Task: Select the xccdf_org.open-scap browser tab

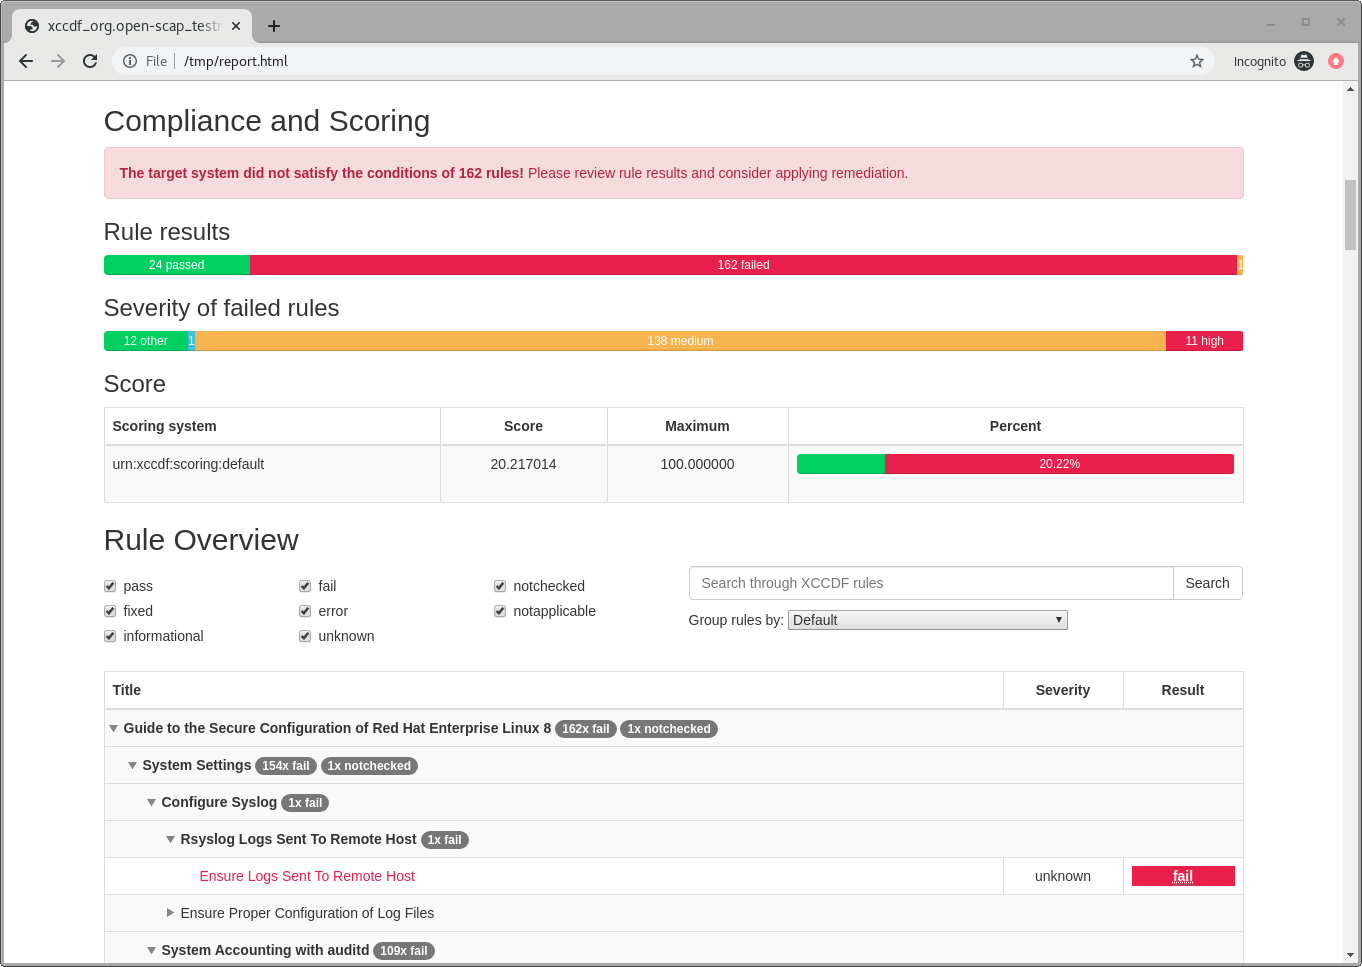Action: click(130, 26)
